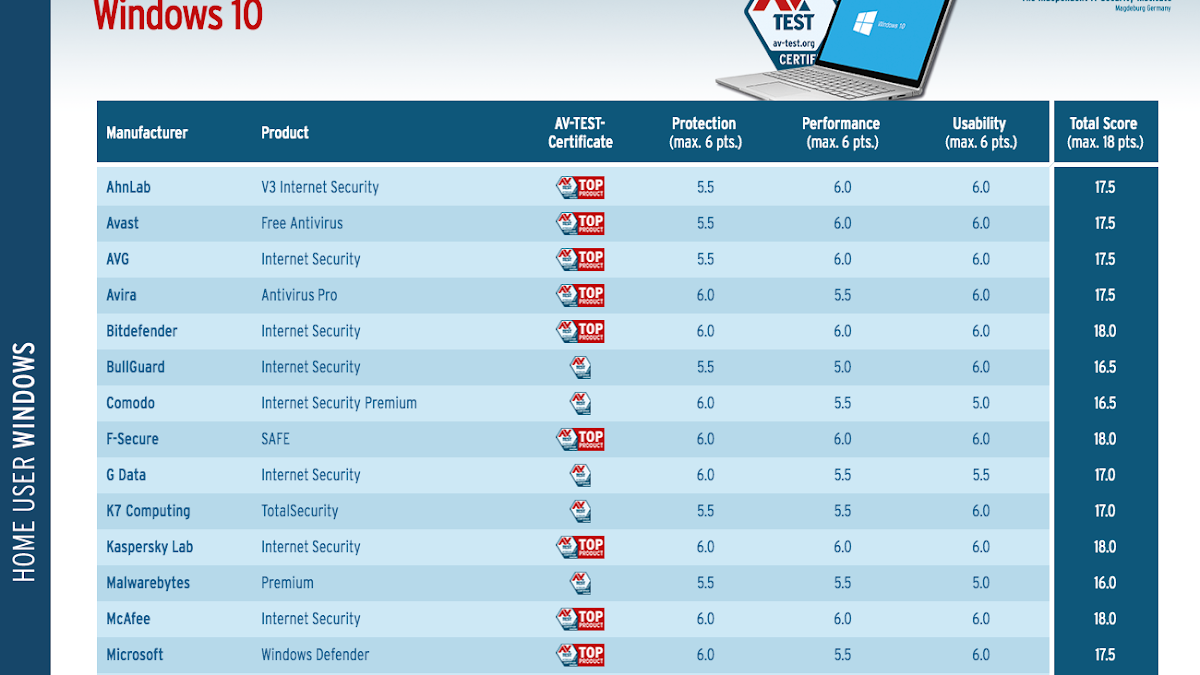The height and width of the screenshot is (675, 1200).
Task: Click Malwarebytes' 16.0 total score
Action: 1105,583
